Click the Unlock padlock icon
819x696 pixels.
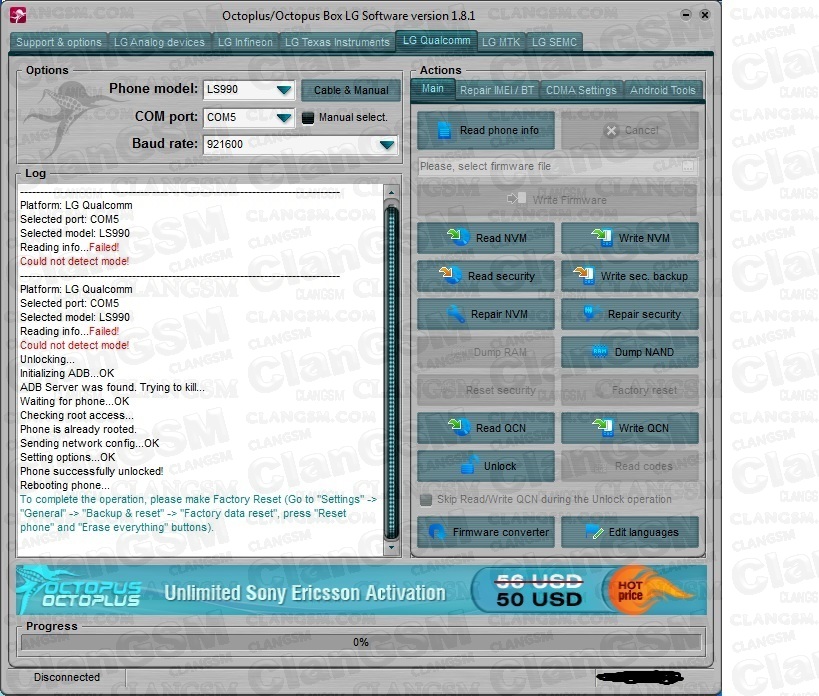tap(470, 464)
